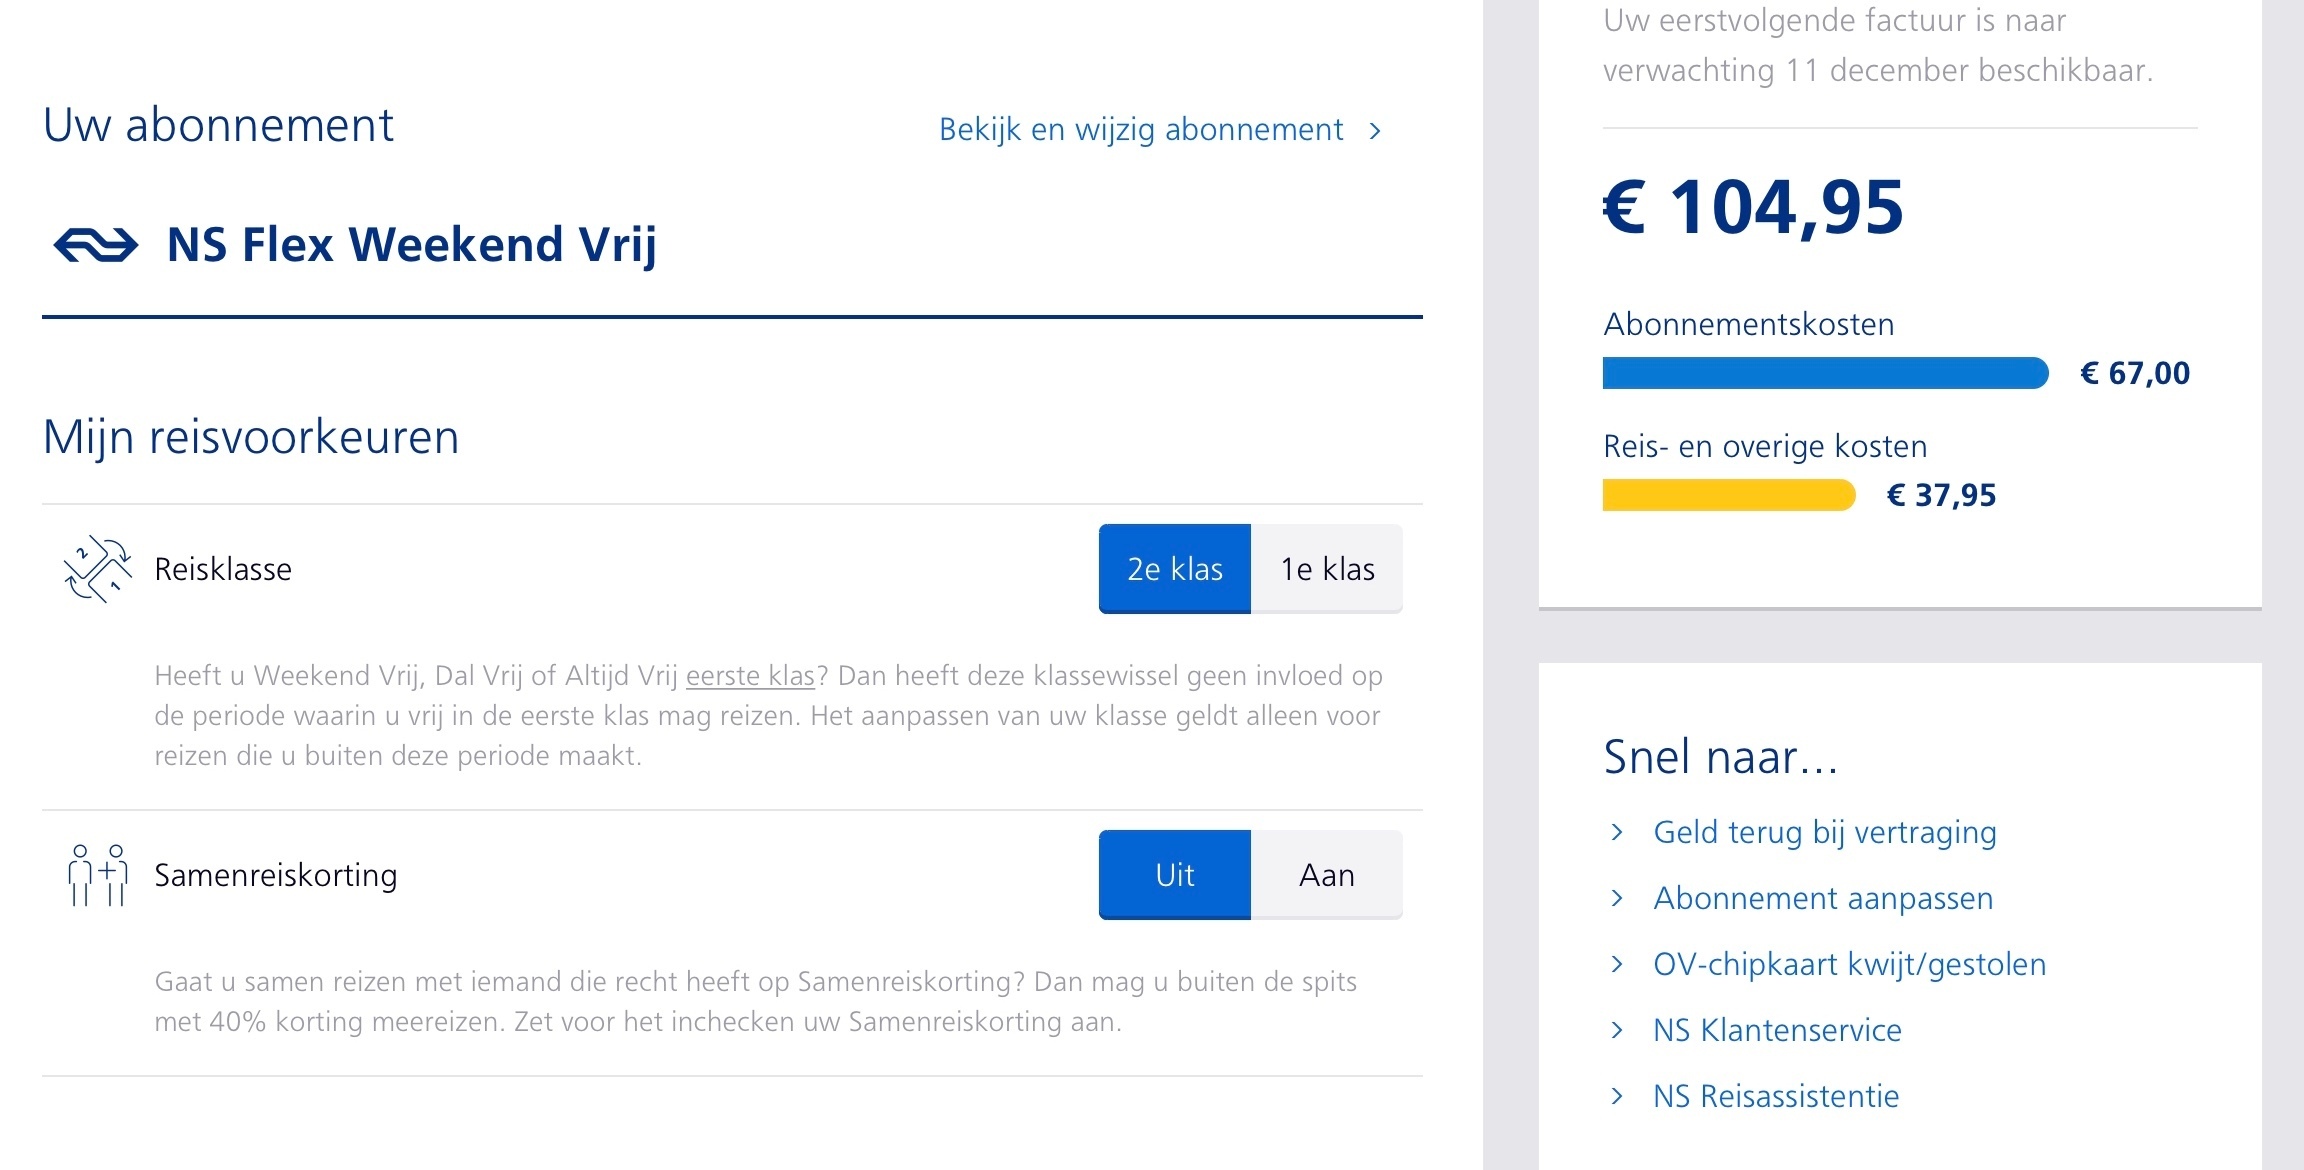Click the chevron before OV-chipkaart kwijt/gestolen
The width and height of the screenshot is (2304, 1170).
pyautogui.click(x=1617, y=964)
